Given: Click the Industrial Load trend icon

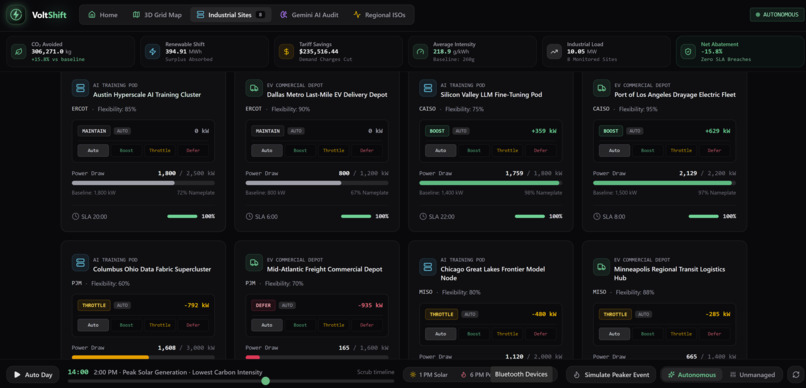Looking at the screenshot, I should point(554,51).
